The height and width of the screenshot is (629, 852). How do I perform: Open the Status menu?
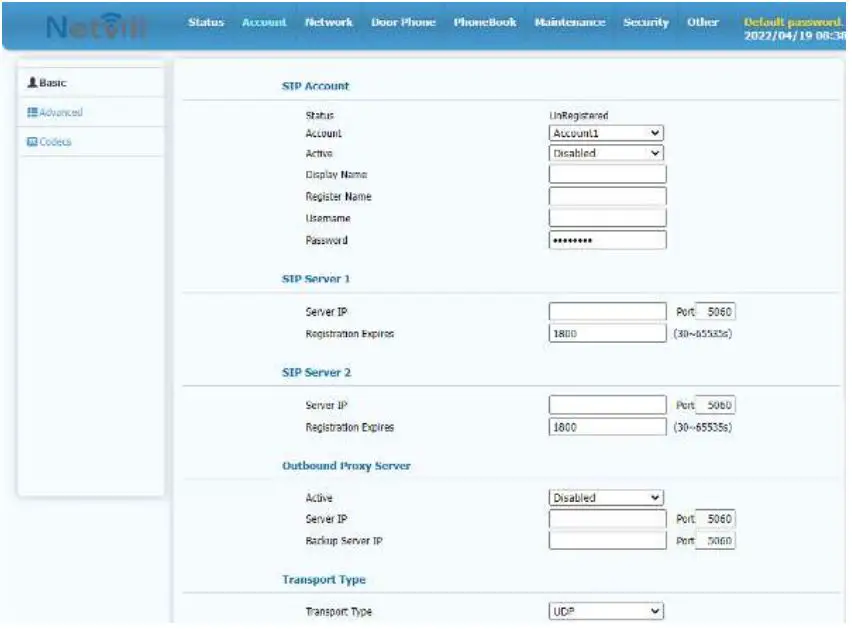tap(206, 22)
